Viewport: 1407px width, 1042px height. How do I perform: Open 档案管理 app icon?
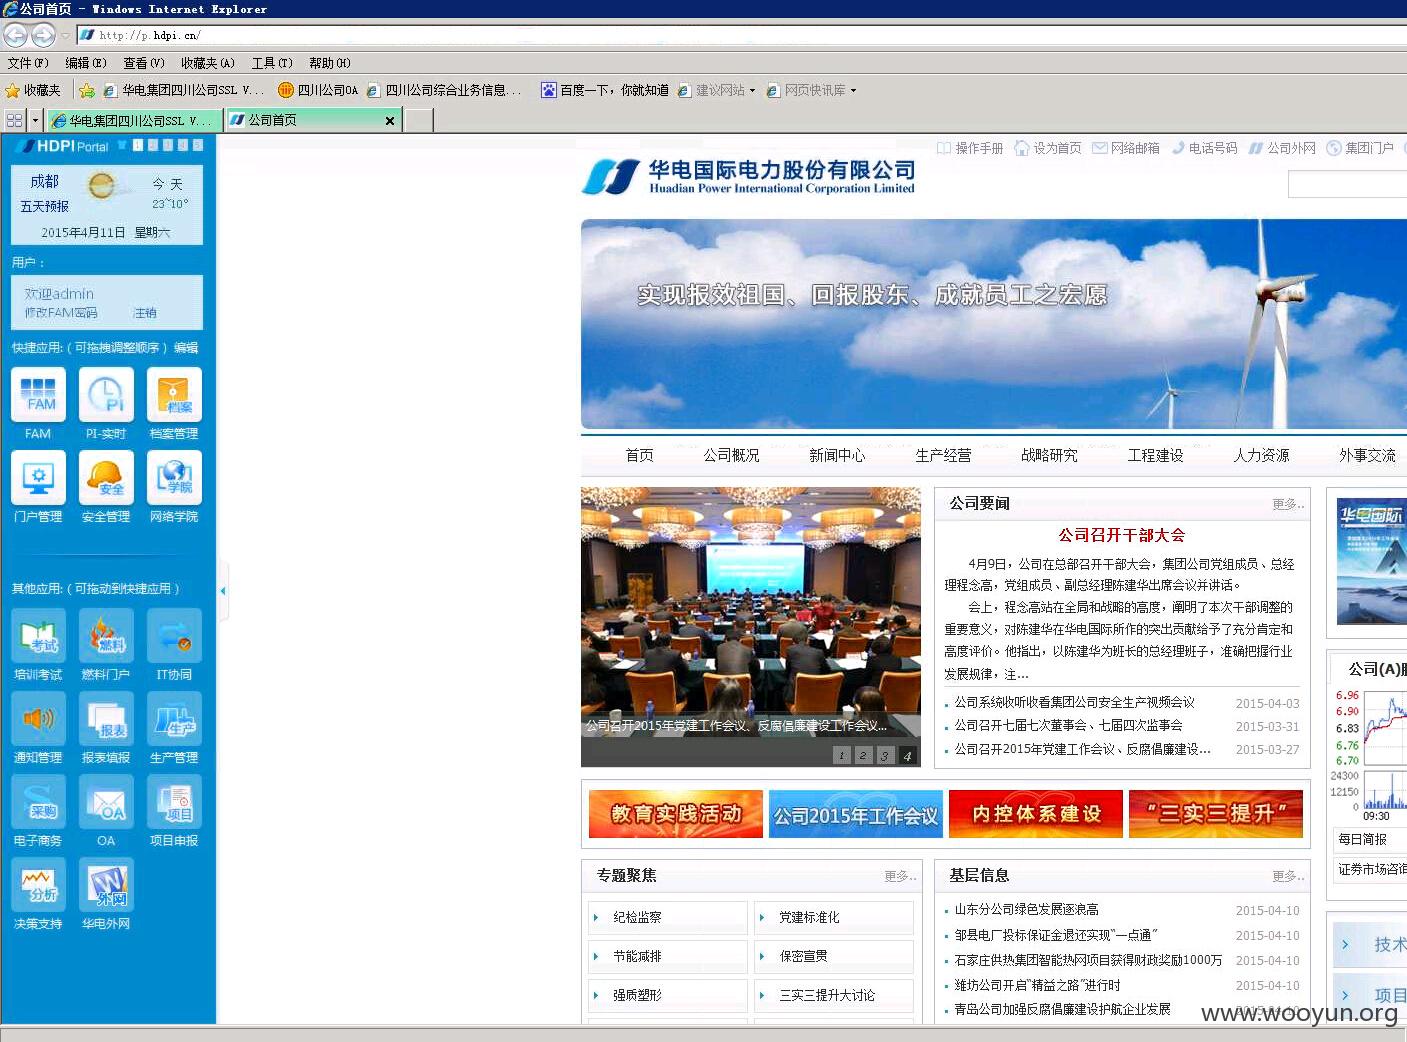click(174, 395)
